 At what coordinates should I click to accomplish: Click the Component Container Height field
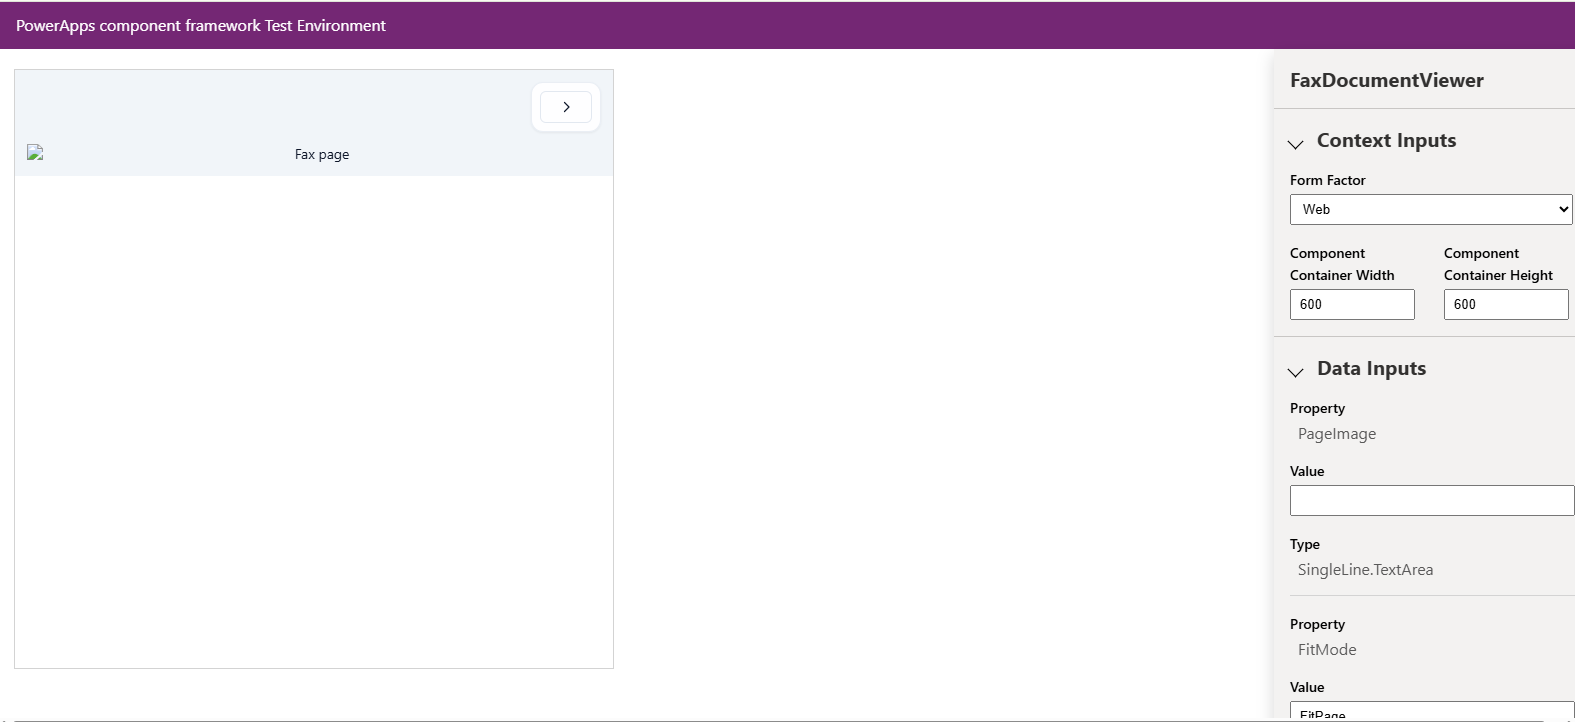(x=1506, y=304)
